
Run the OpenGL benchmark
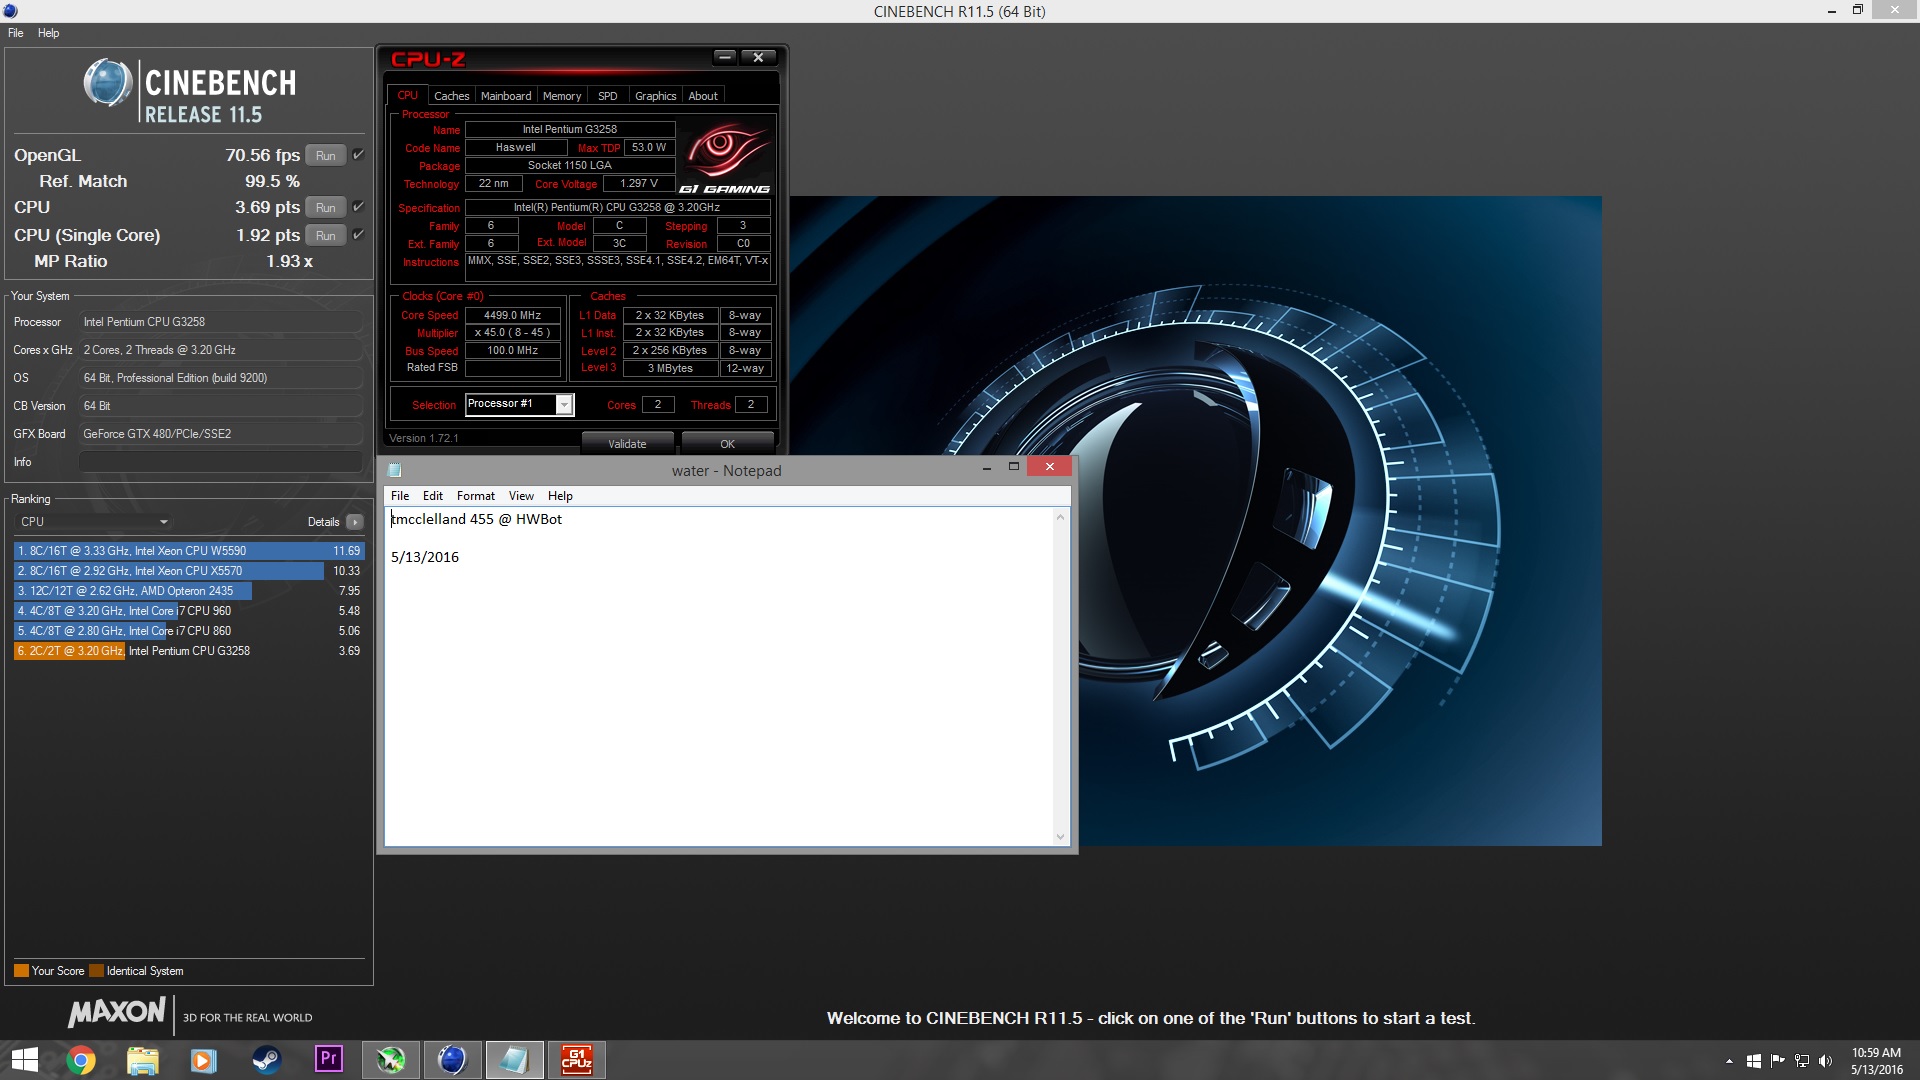click(326, 155)
